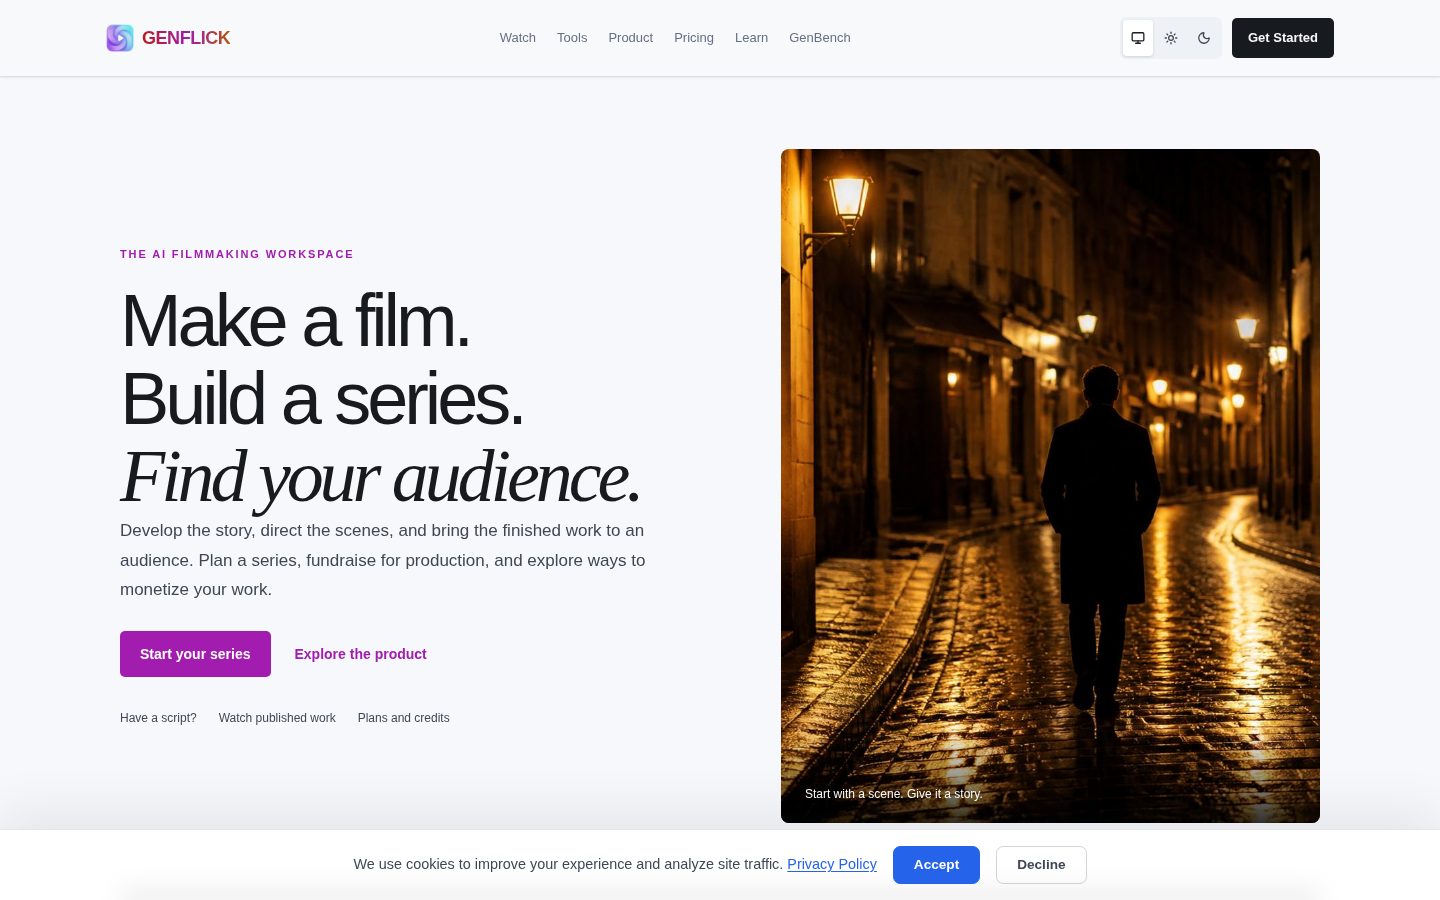
Task: Open the Plans and credits link
Action: (404, 718)
